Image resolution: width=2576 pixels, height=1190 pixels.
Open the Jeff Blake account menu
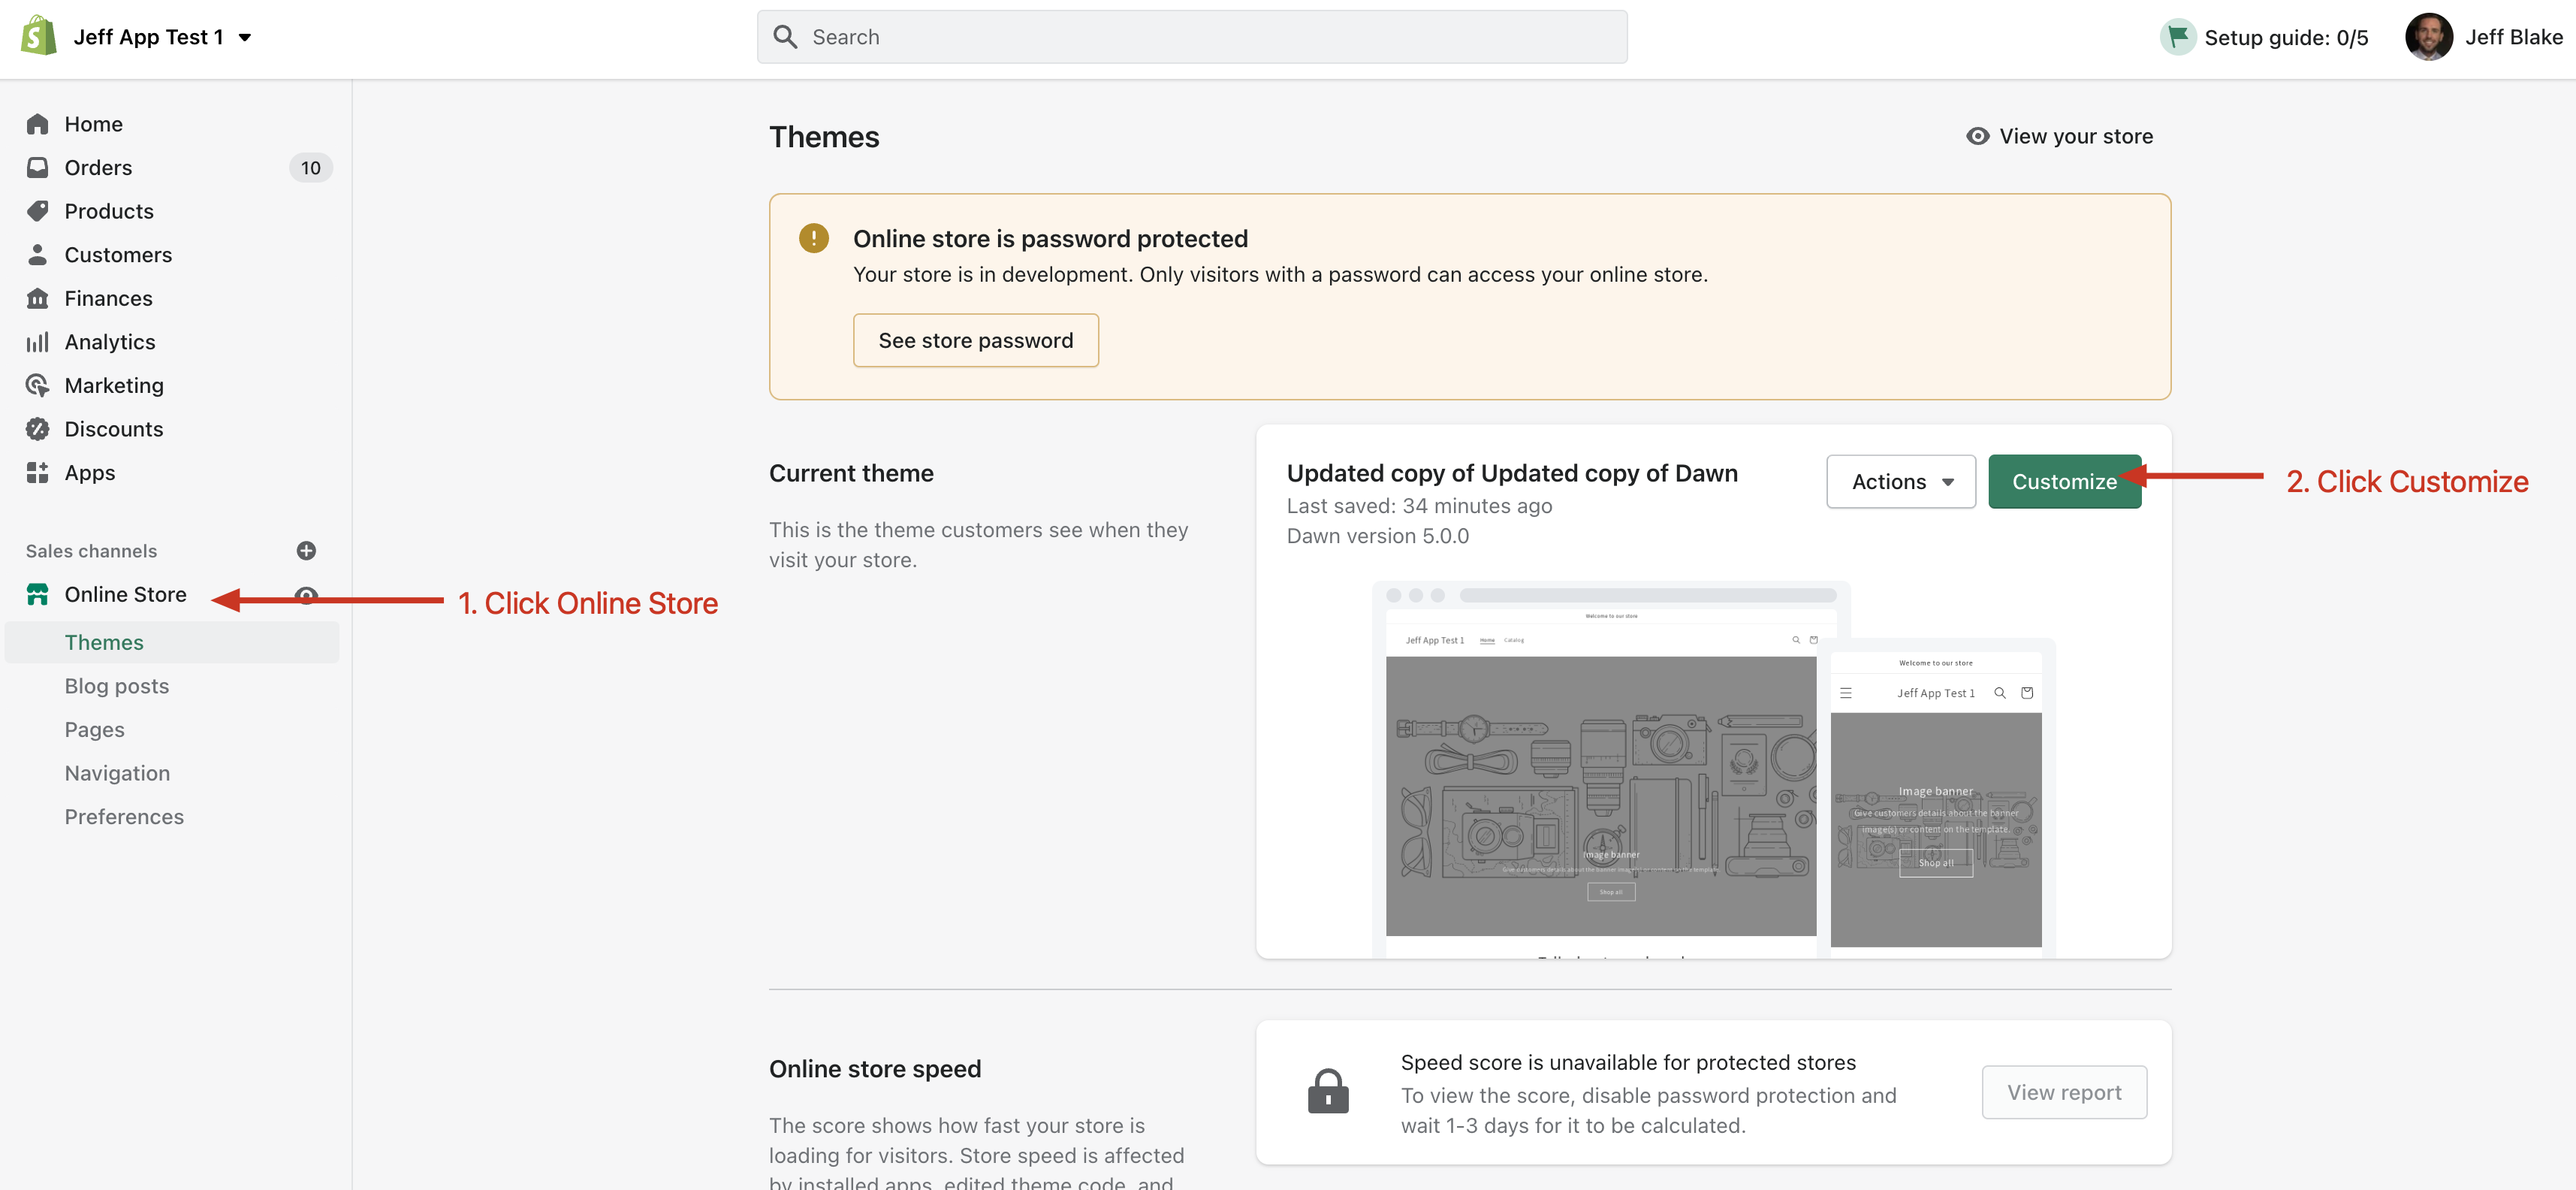tap(2484, 37)
